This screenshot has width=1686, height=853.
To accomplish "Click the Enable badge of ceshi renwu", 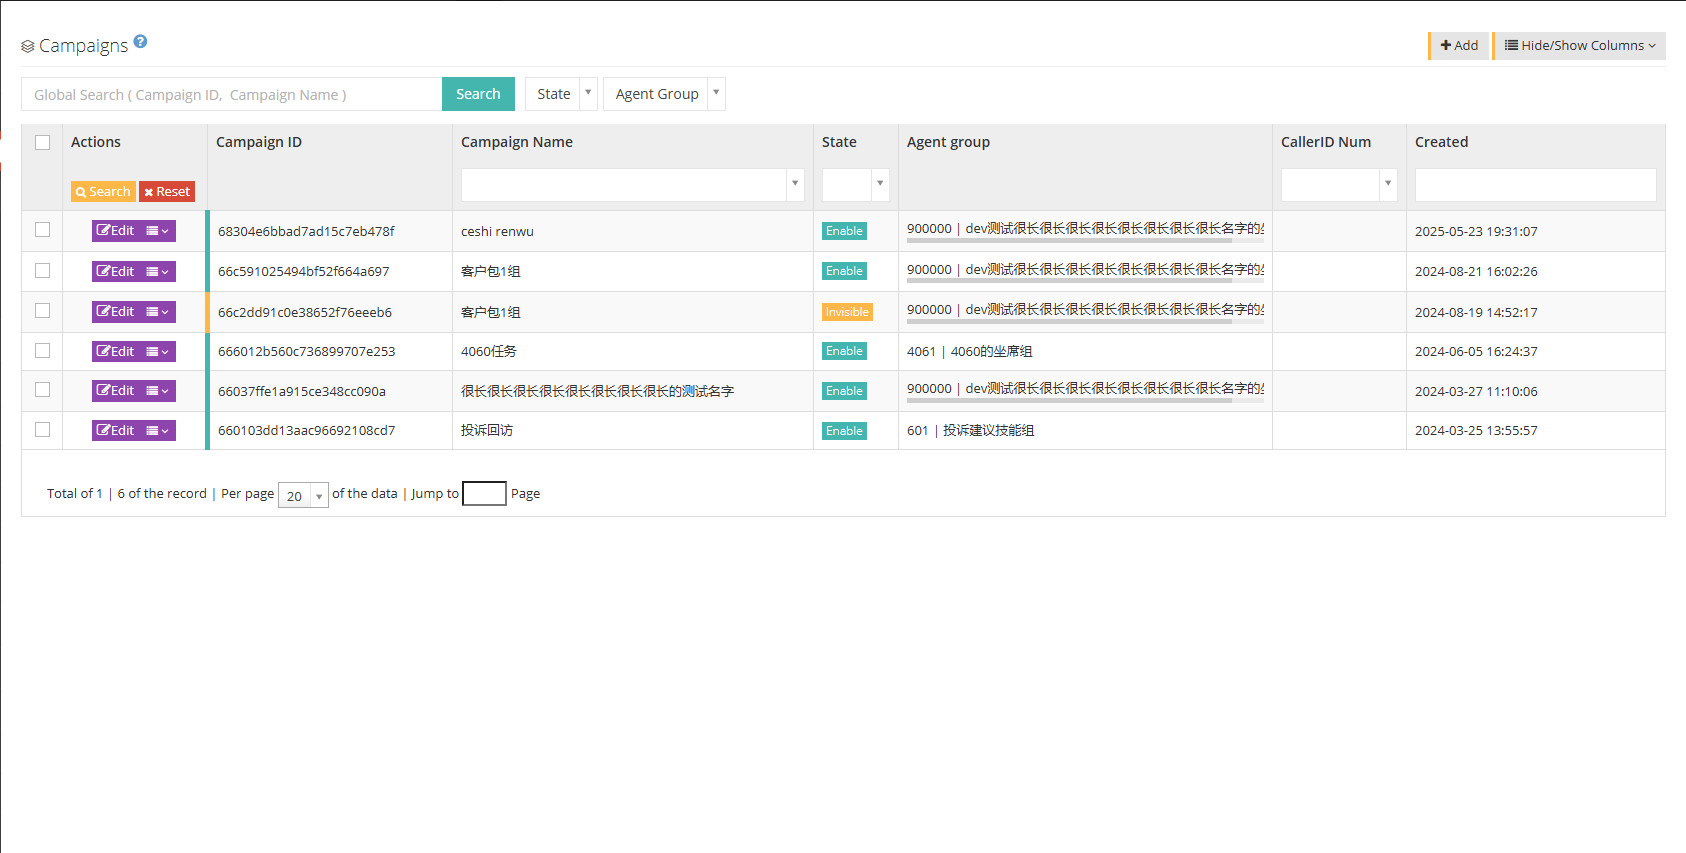I will pyautogui.click(x=844, y=231).
